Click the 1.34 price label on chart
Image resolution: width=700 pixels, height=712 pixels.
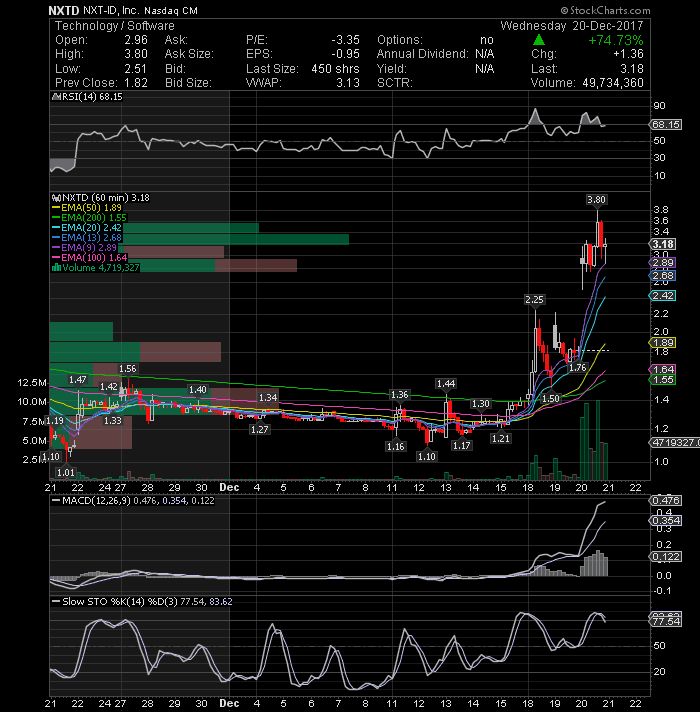268,397
